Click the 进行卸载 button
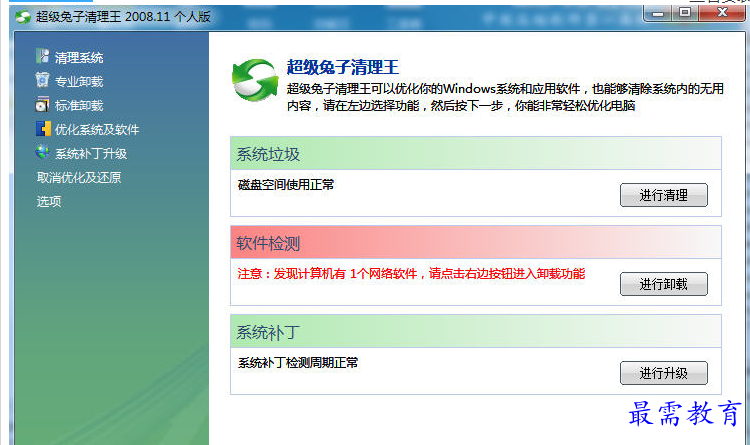The image size is (750, 445). [663, 284]
